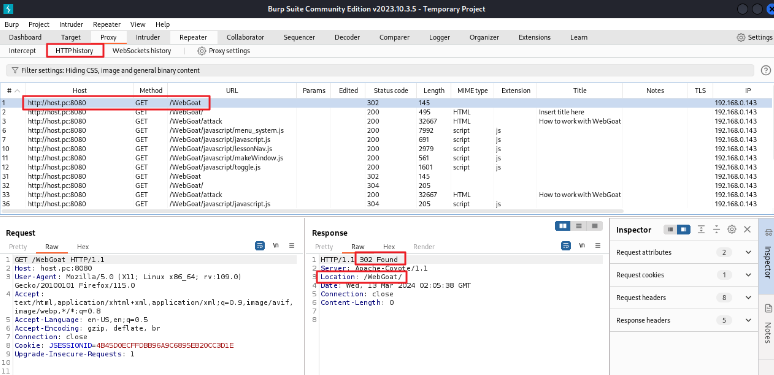Screen dimensions: 774x375
Task: Show non-printable chars in Response panel
Action: pyautogui.click(x=582, y=245)
